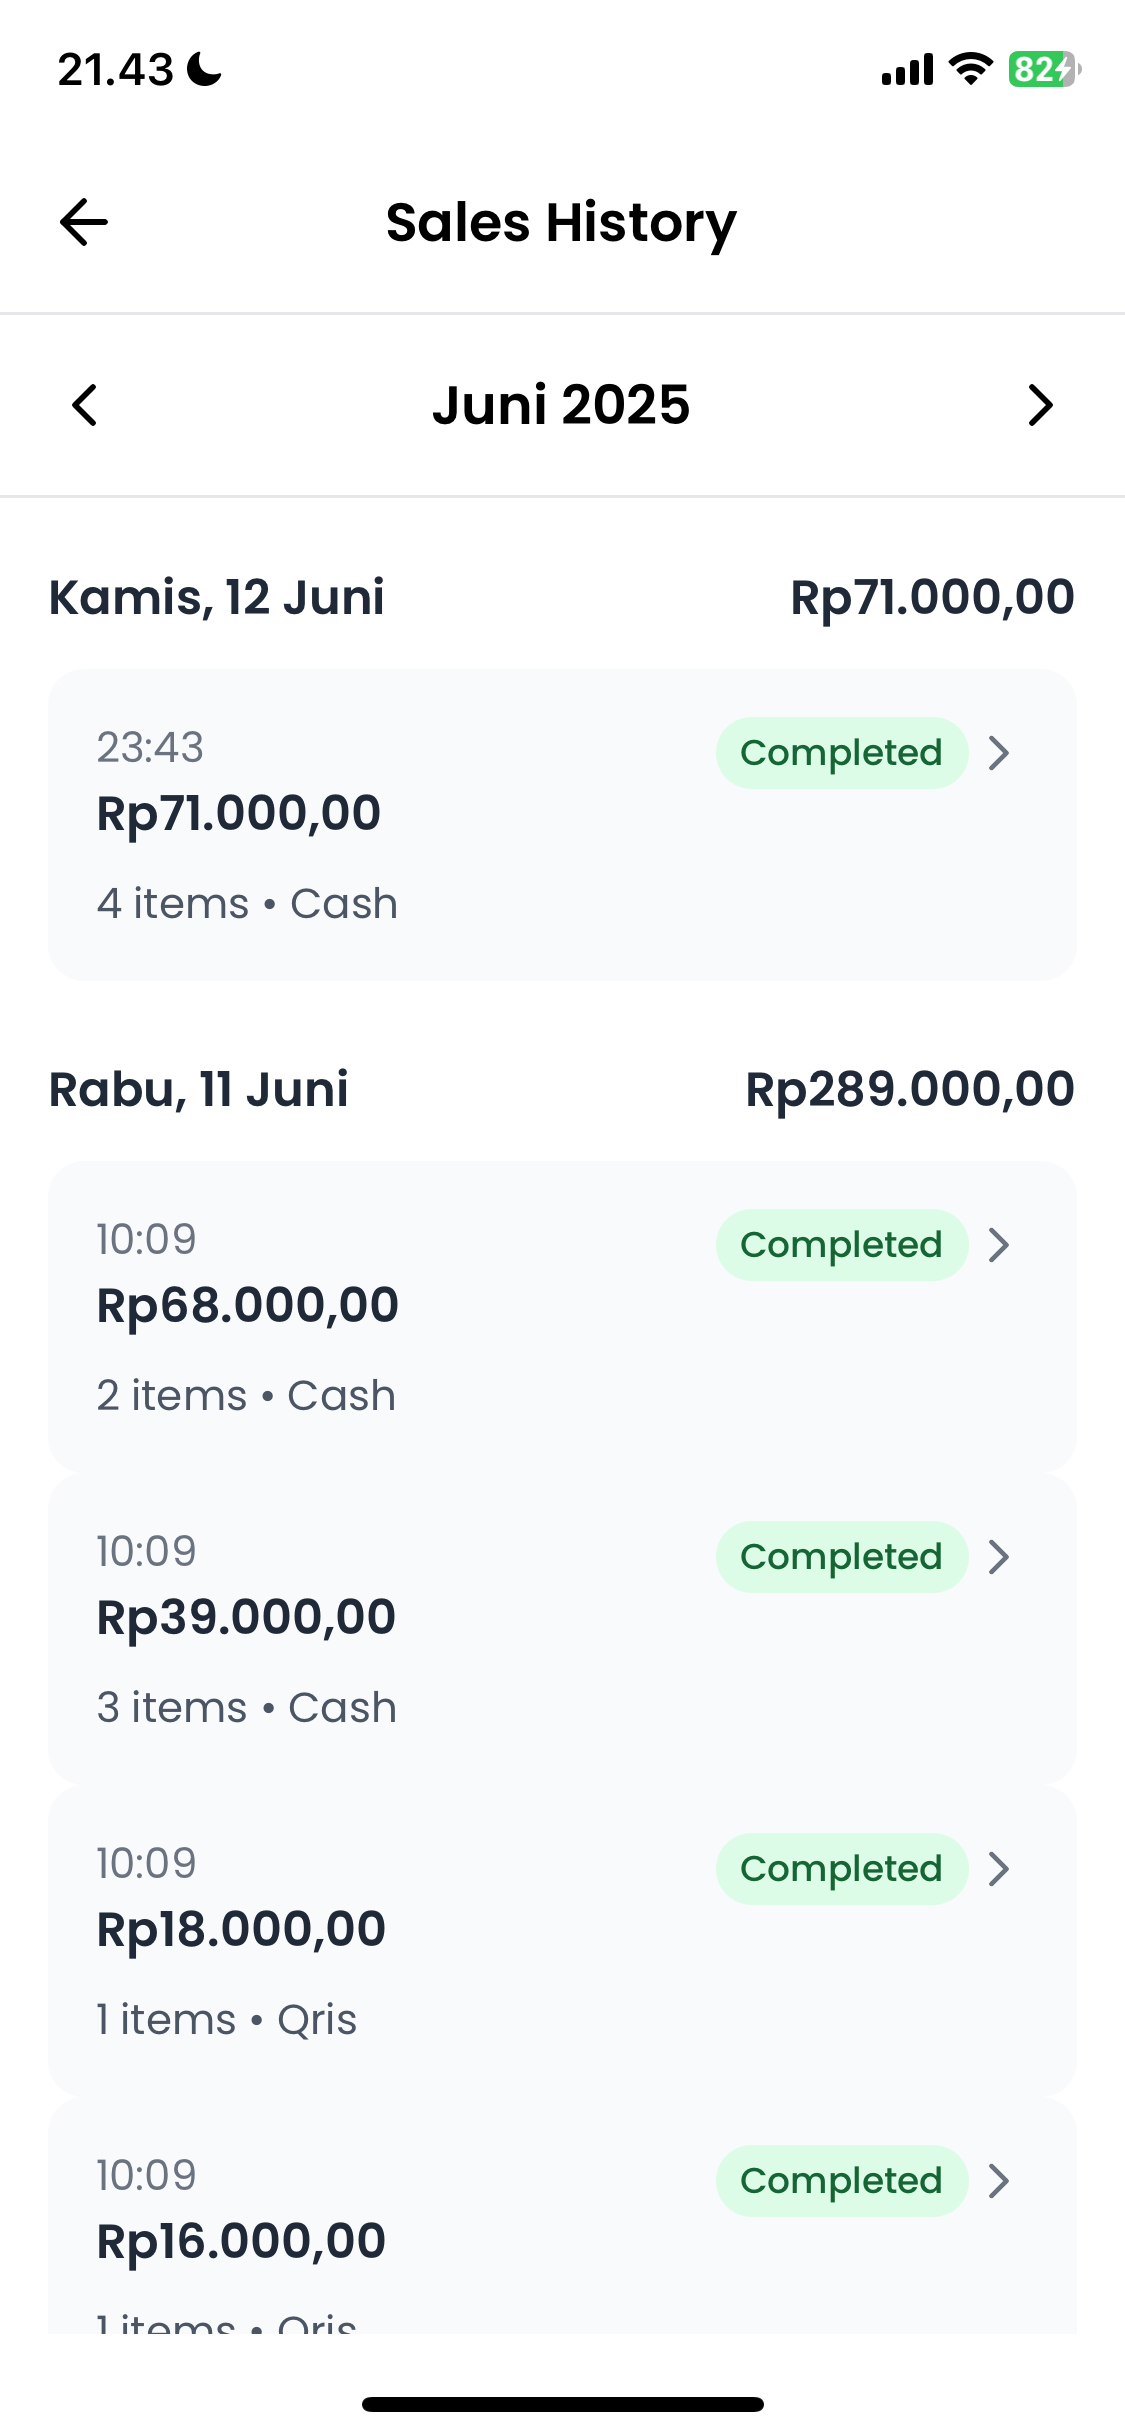Go to previous month with left chevron
1125x2436 pixels.
pos(85,405)
